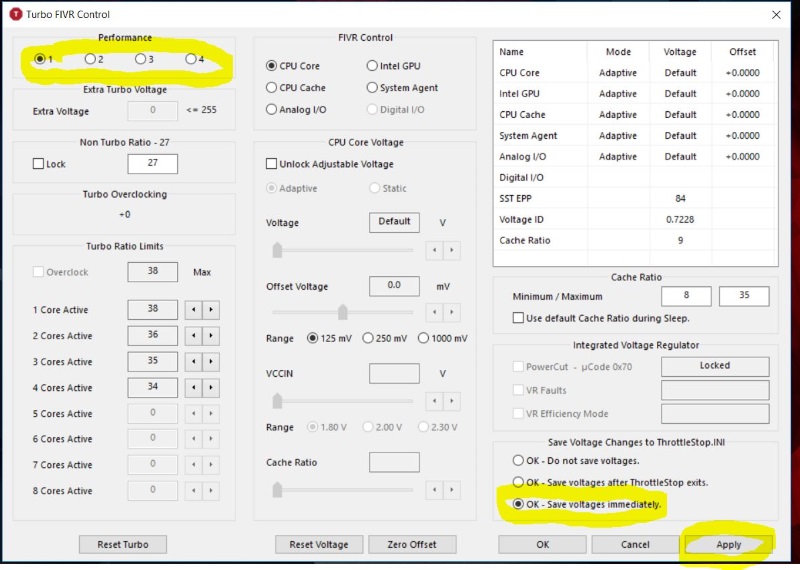Click the Cache Ratio slider right arrow

click(x=452, y=490)
